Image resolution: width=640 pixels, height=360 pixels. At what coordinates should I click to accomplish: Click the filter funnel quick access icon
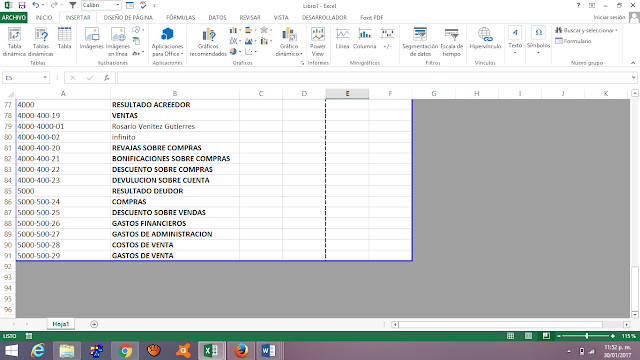pyautogui.click(x=73, y=5)
